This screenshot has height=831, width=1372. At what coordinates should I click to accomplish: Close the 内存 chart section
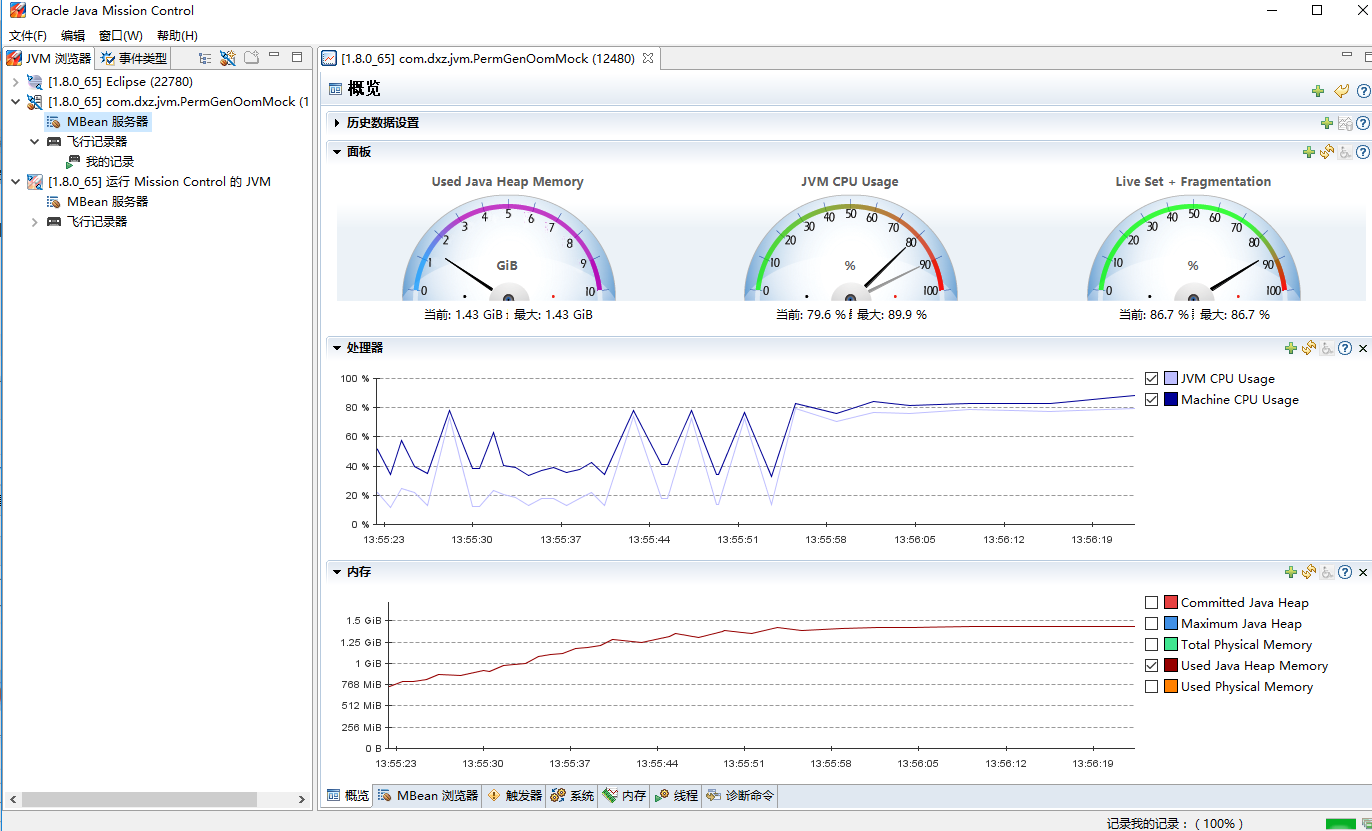[x=1363, y=572]
